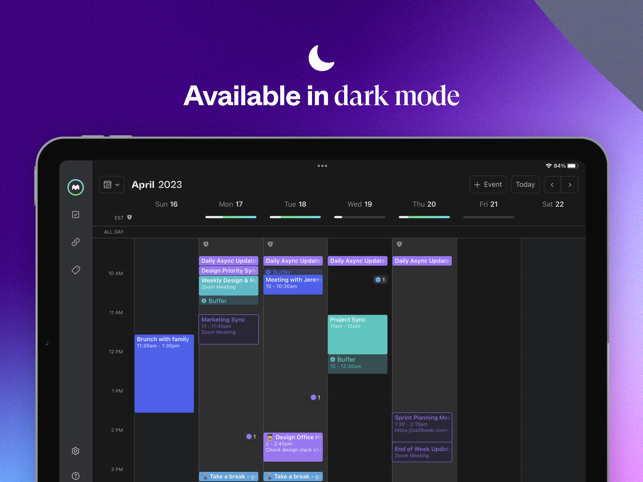Open settings gear in sidebar
Screen dimensions: 643x482
[75, 451]
